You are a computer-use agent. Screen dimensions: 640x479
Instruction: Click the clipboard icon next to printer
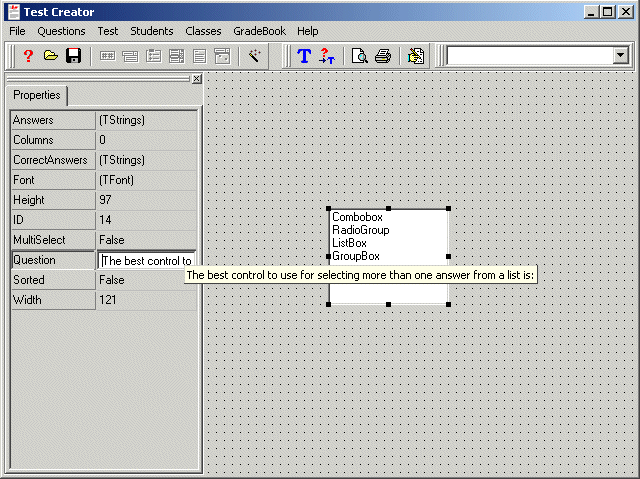[416, 56]
